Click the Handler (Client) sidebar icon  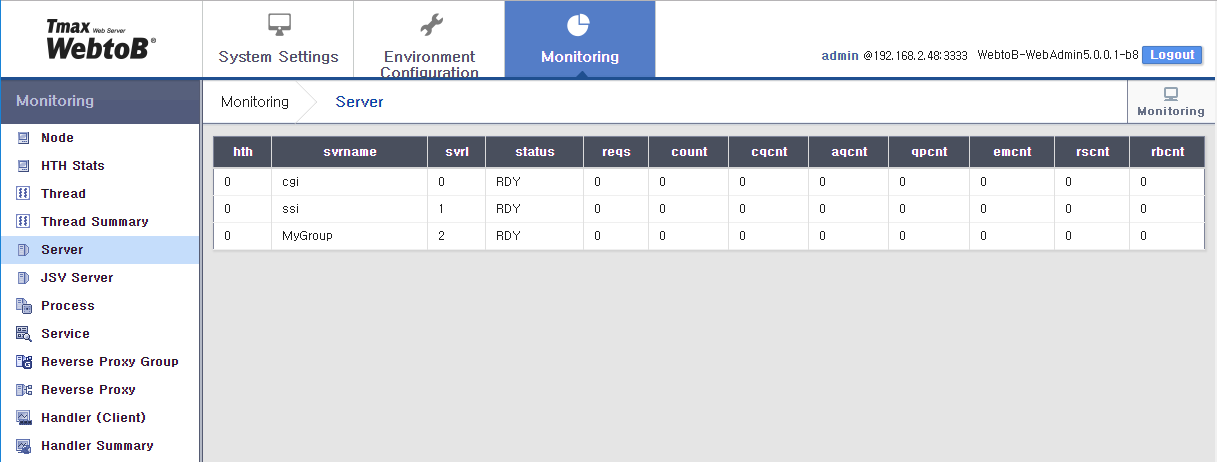(x=24, y=418)
